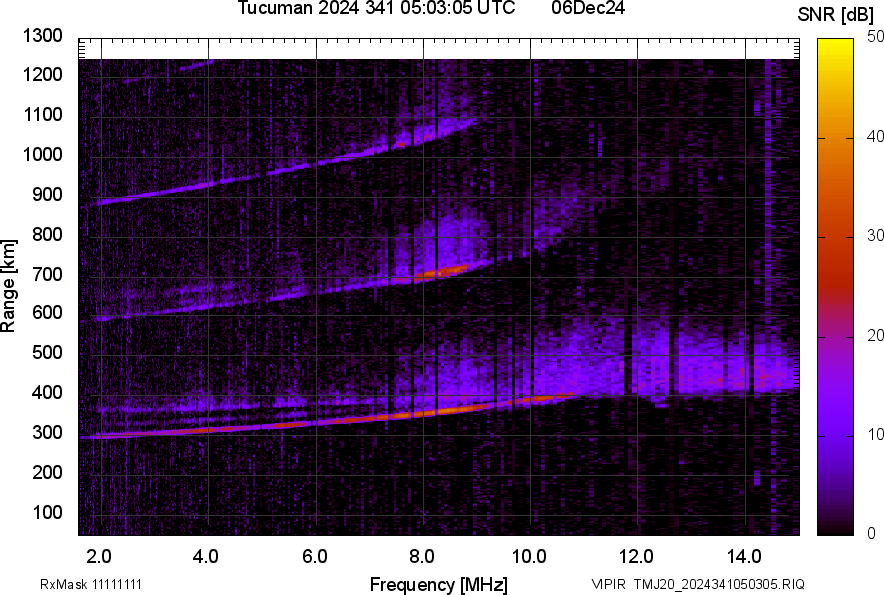The image size is (884, 595).
Task: Click the range tick label '800'
Action: point(47,234)
